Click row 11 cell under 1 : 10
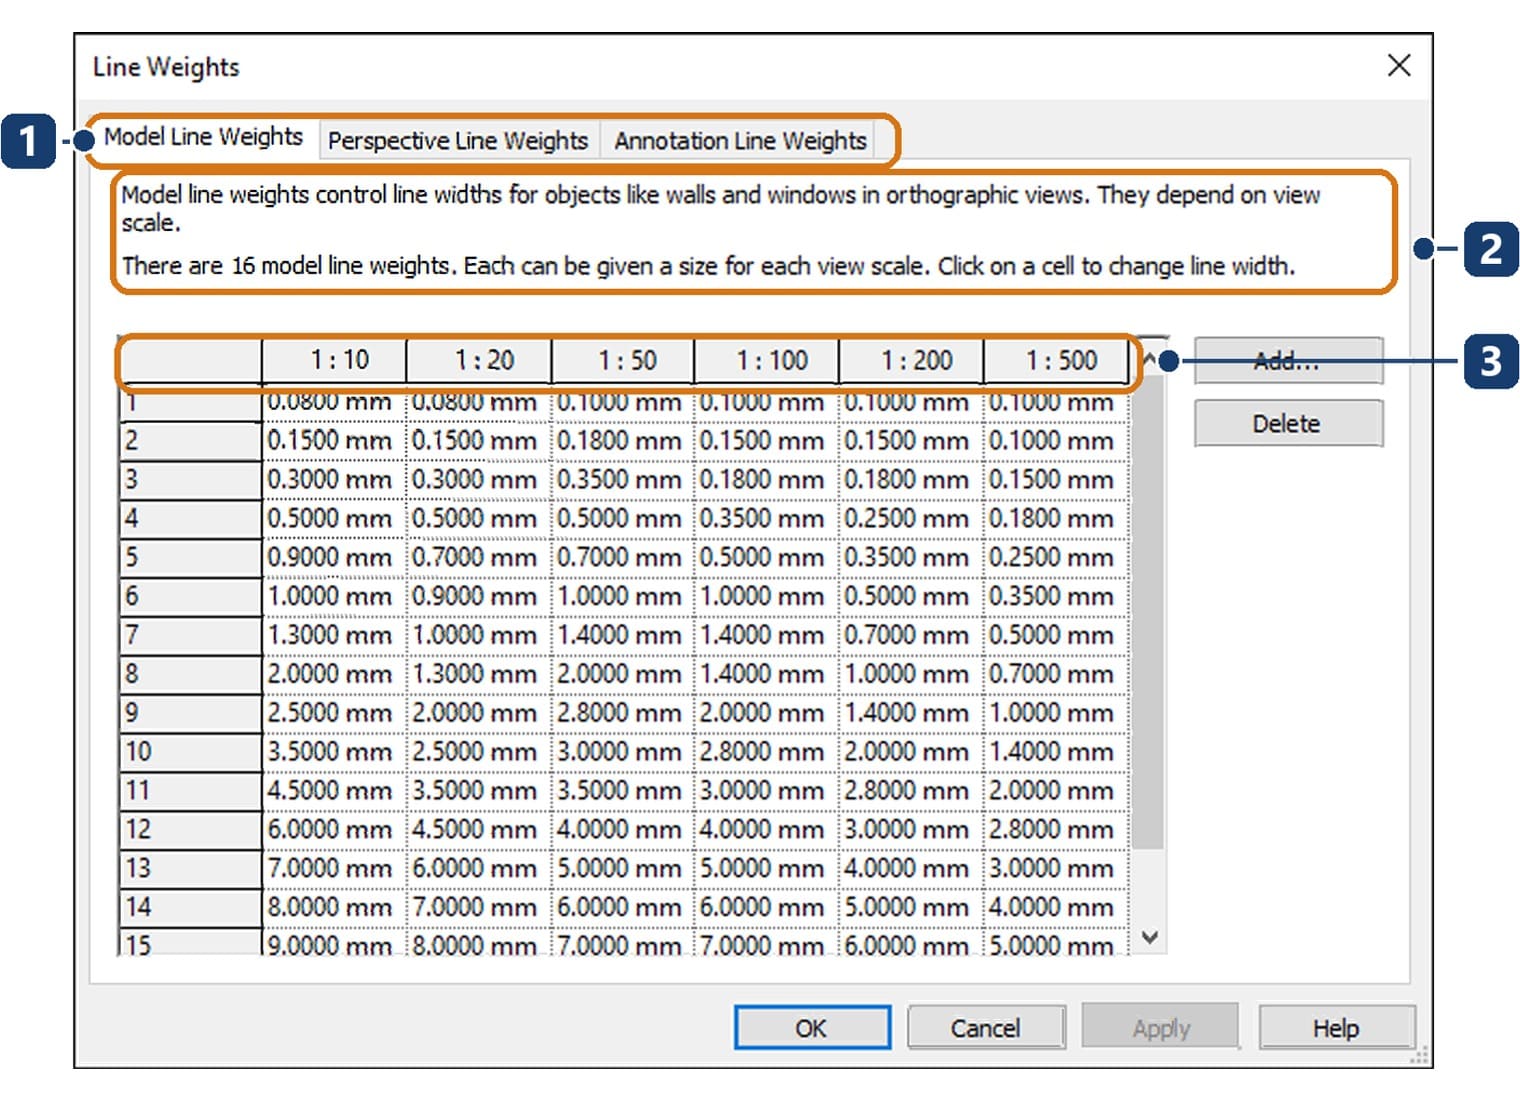The image size is (1520, 1101). (334, 791)
